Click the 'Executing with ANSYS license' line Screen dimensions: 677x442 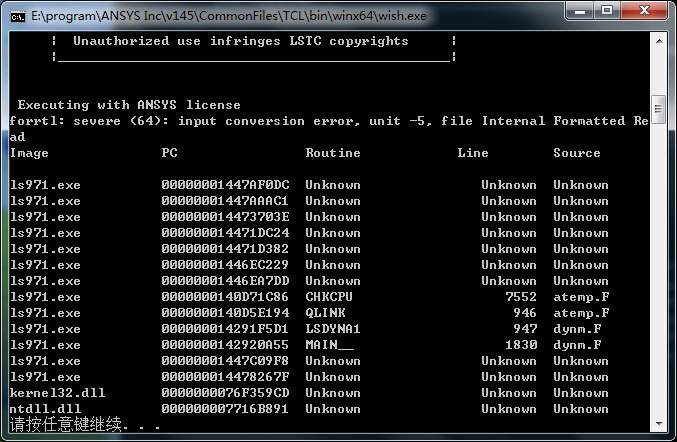click(128, 105)
